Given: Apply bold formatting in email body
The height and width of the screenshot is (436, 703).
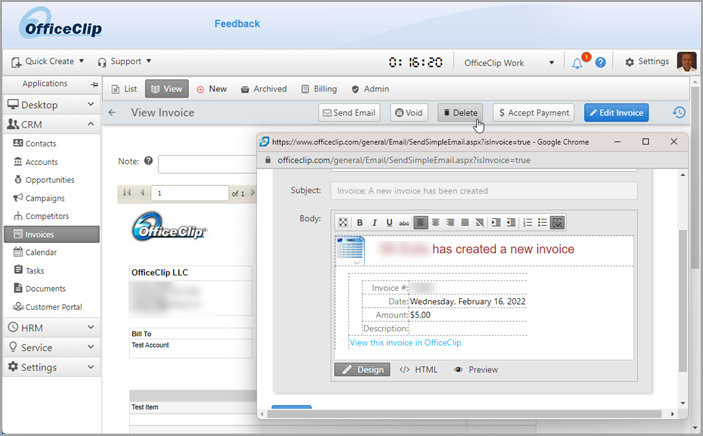Looking at the screenshot, I should [x=360, y=222].
